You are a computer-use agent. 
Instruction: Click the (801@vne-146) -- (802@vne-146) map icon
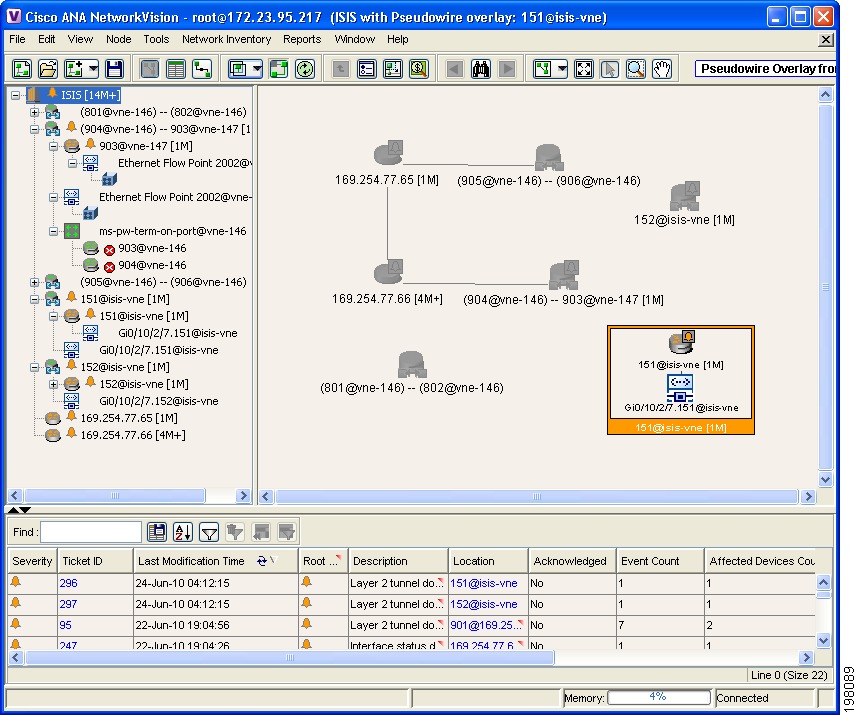[x=412, y=364]
